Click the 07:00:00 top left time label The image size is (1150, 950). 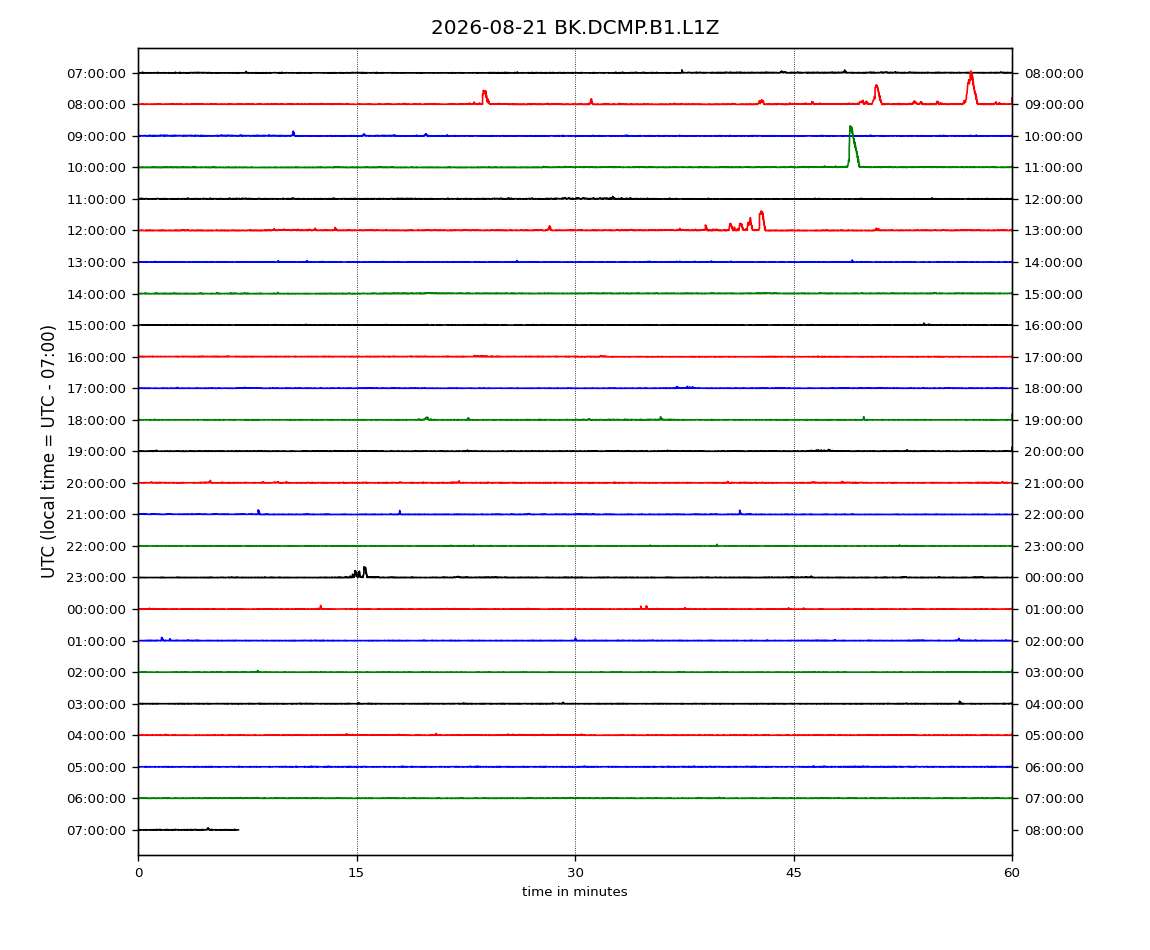point(96,73)
